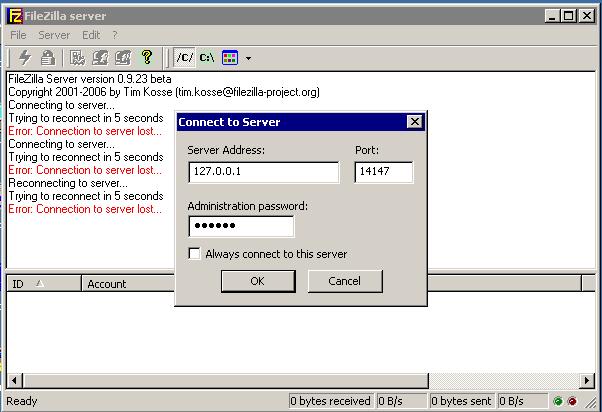Click the Port input field
602x412 pixels.
pos(384,172)
